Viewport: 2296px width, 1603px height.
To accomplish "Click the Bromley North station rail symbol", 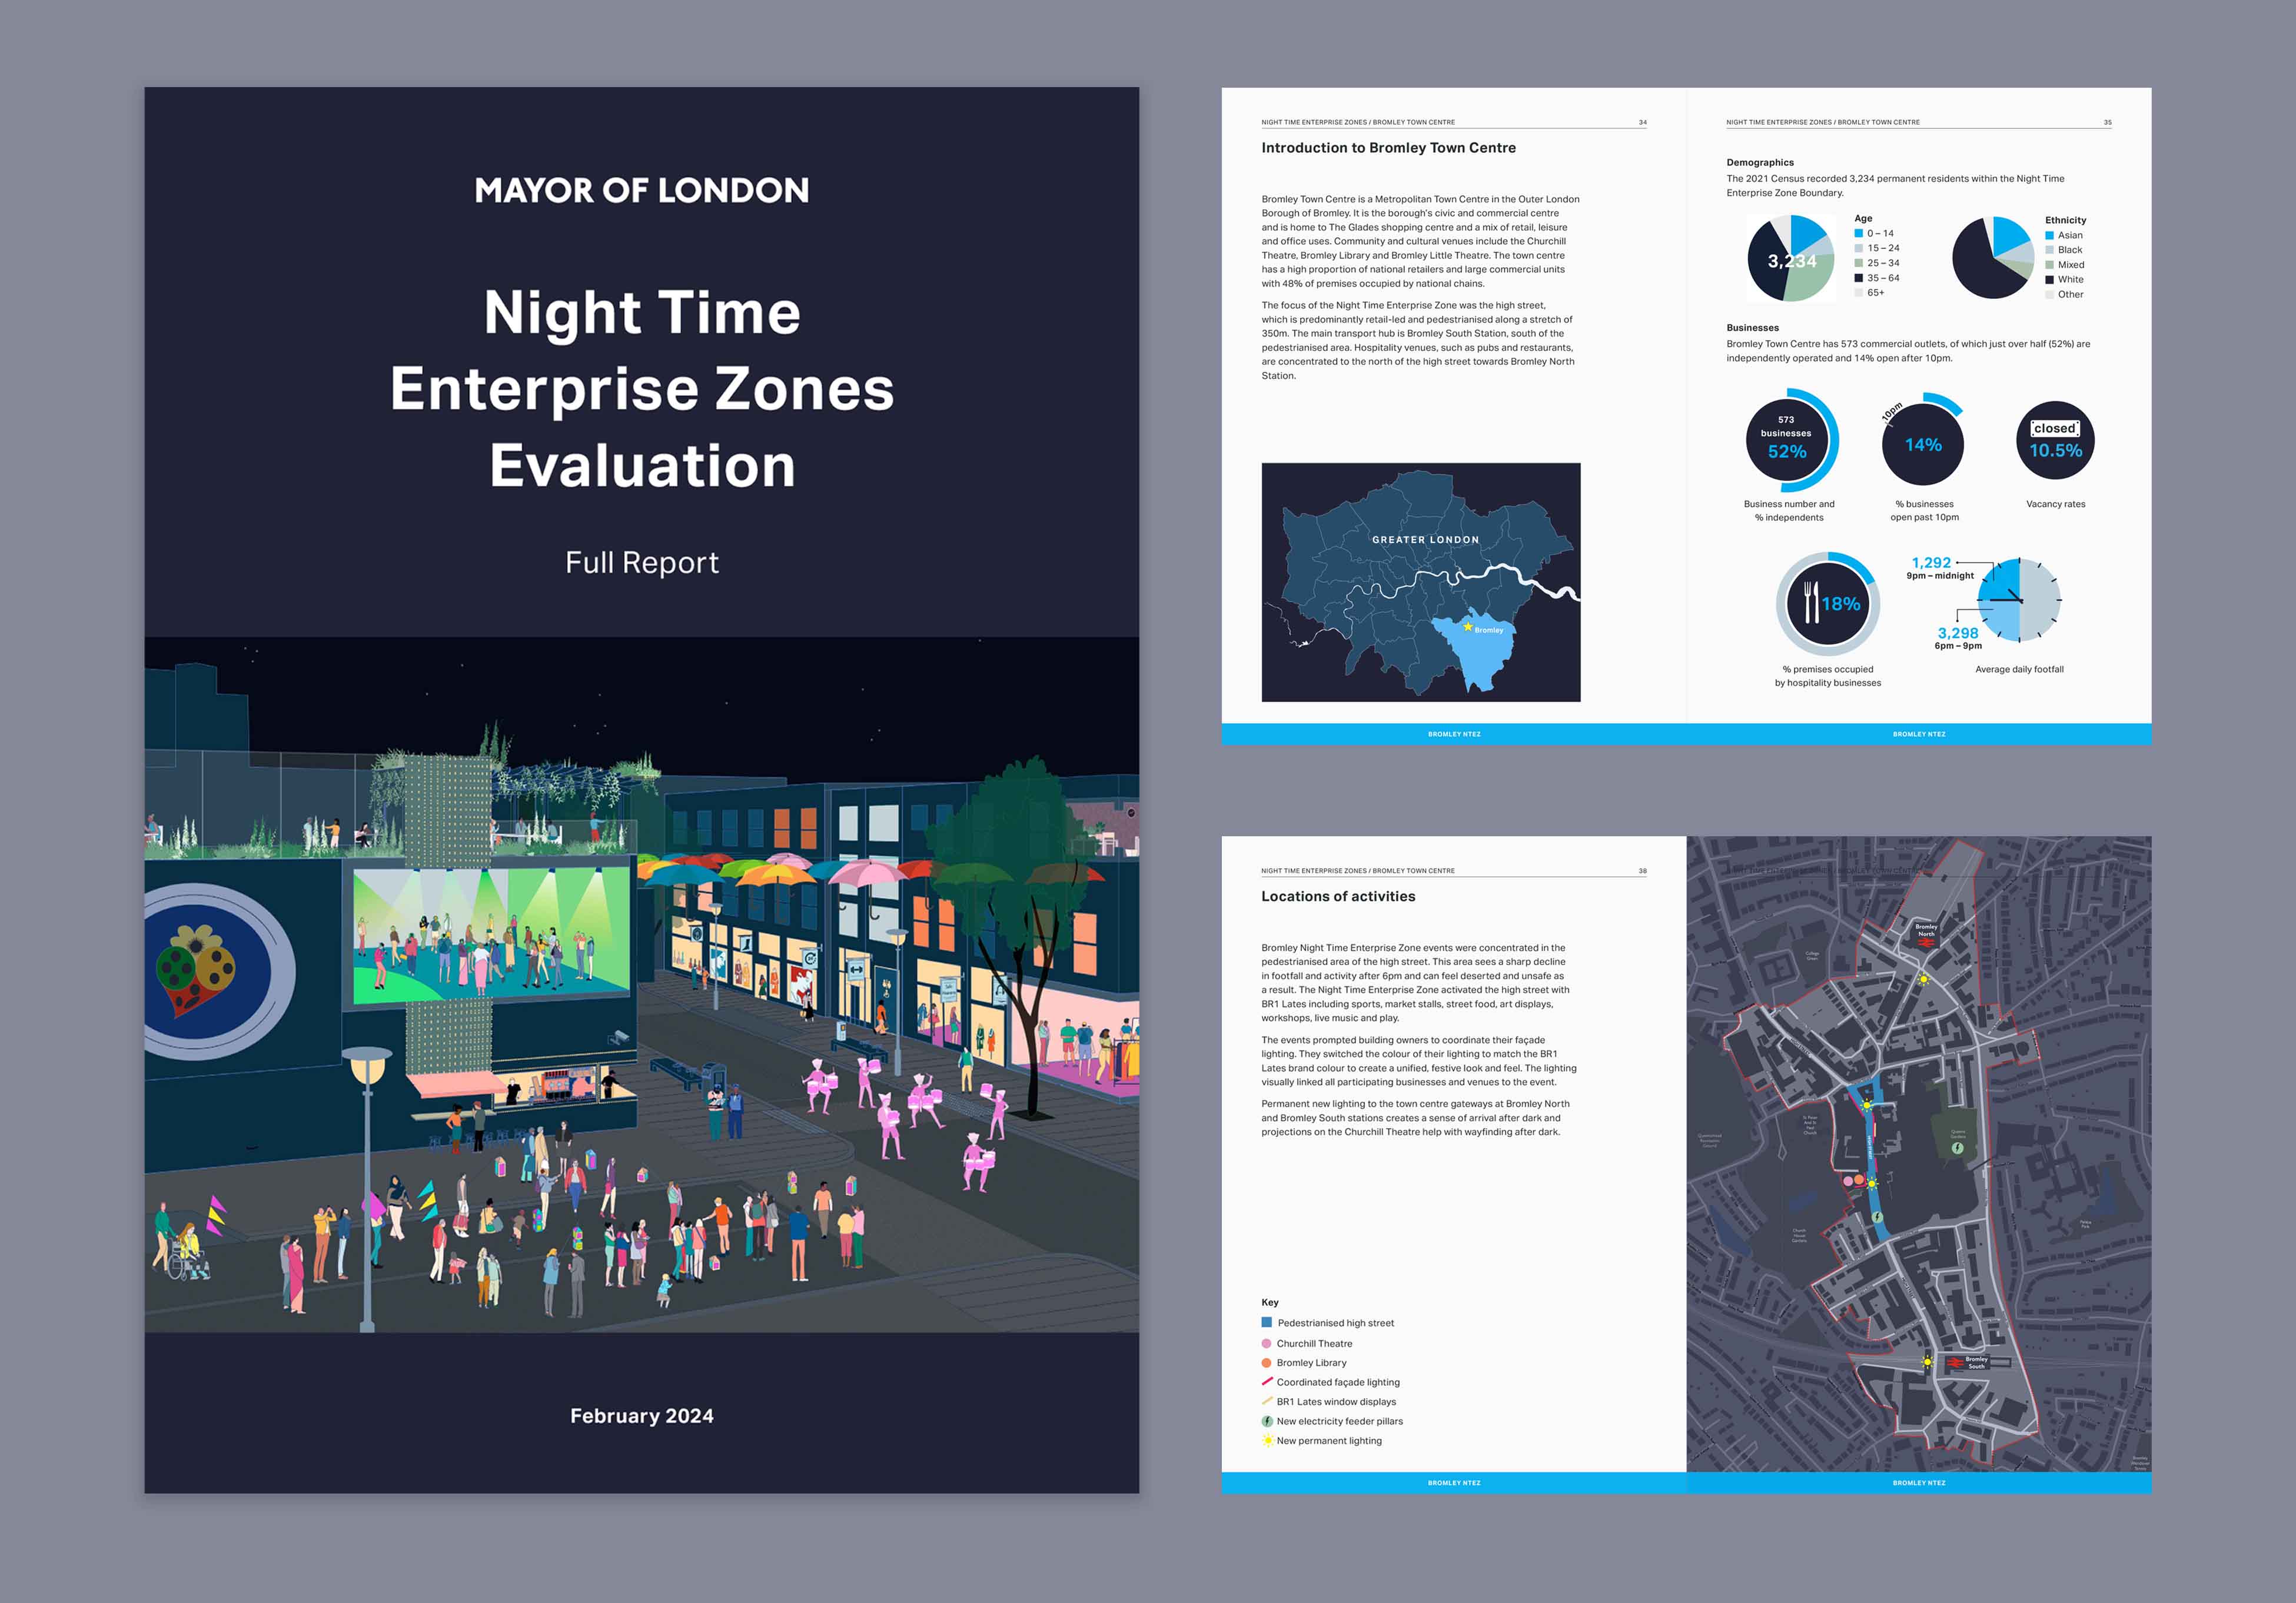I will (1925, 942).
